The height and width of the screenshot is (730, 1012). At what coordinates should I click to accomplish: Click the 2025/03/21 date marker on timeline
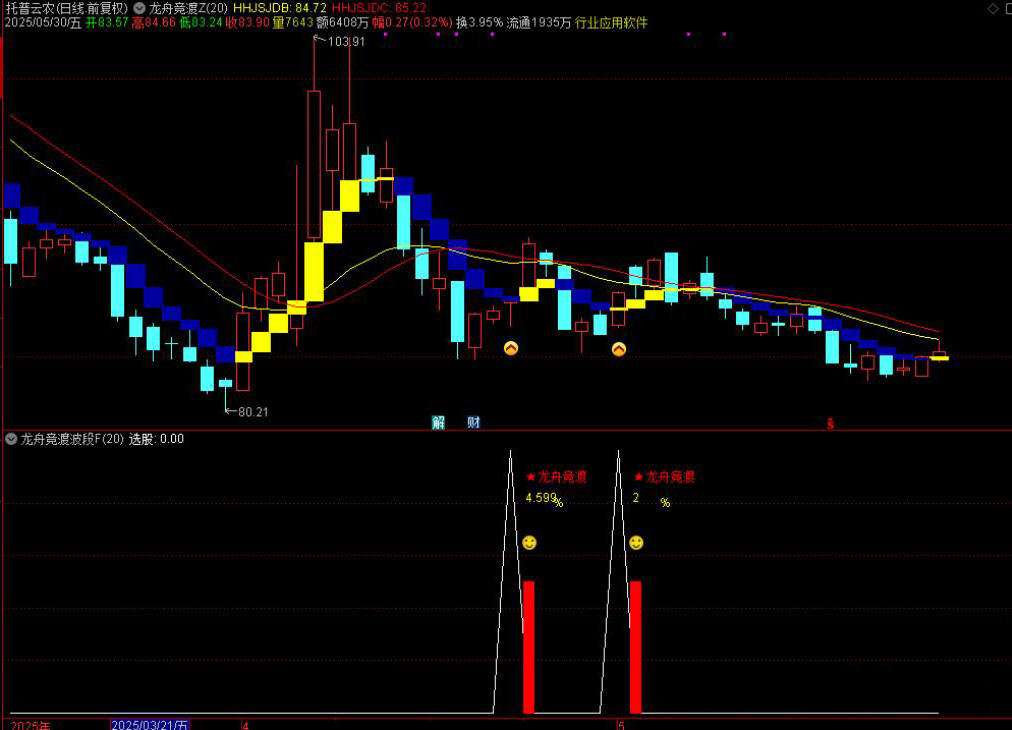coord(149,724)
